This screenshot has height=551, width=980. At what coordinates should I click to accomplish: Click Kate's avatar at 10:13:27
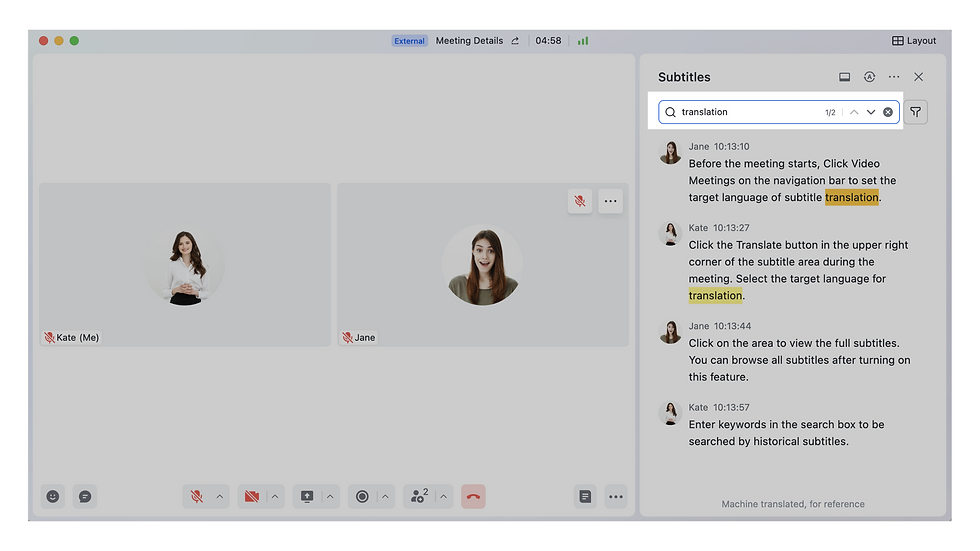pyautogui.click(x=671, y=233)
